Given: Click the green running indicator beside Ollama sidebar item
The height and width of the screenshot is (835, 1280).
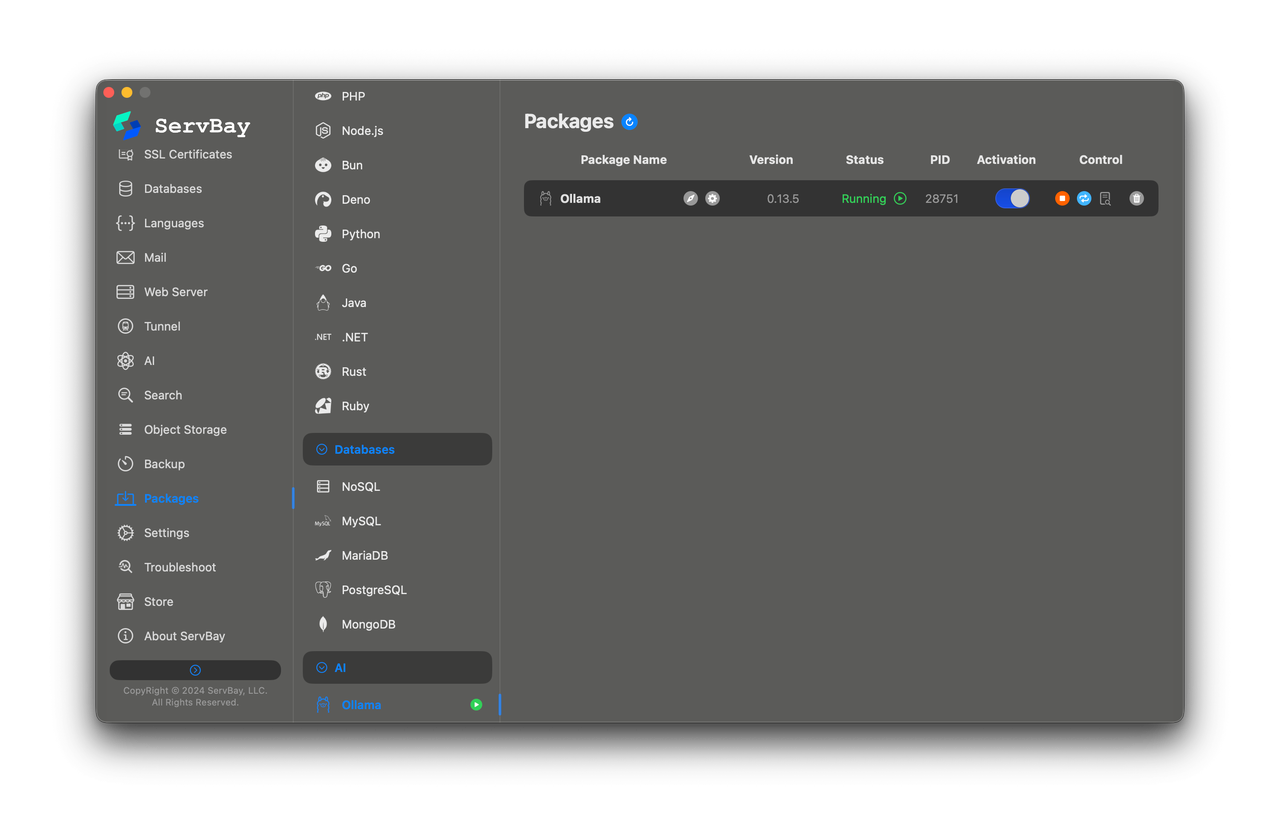Looking at the screenshot, I should click(x=476, y=705).
